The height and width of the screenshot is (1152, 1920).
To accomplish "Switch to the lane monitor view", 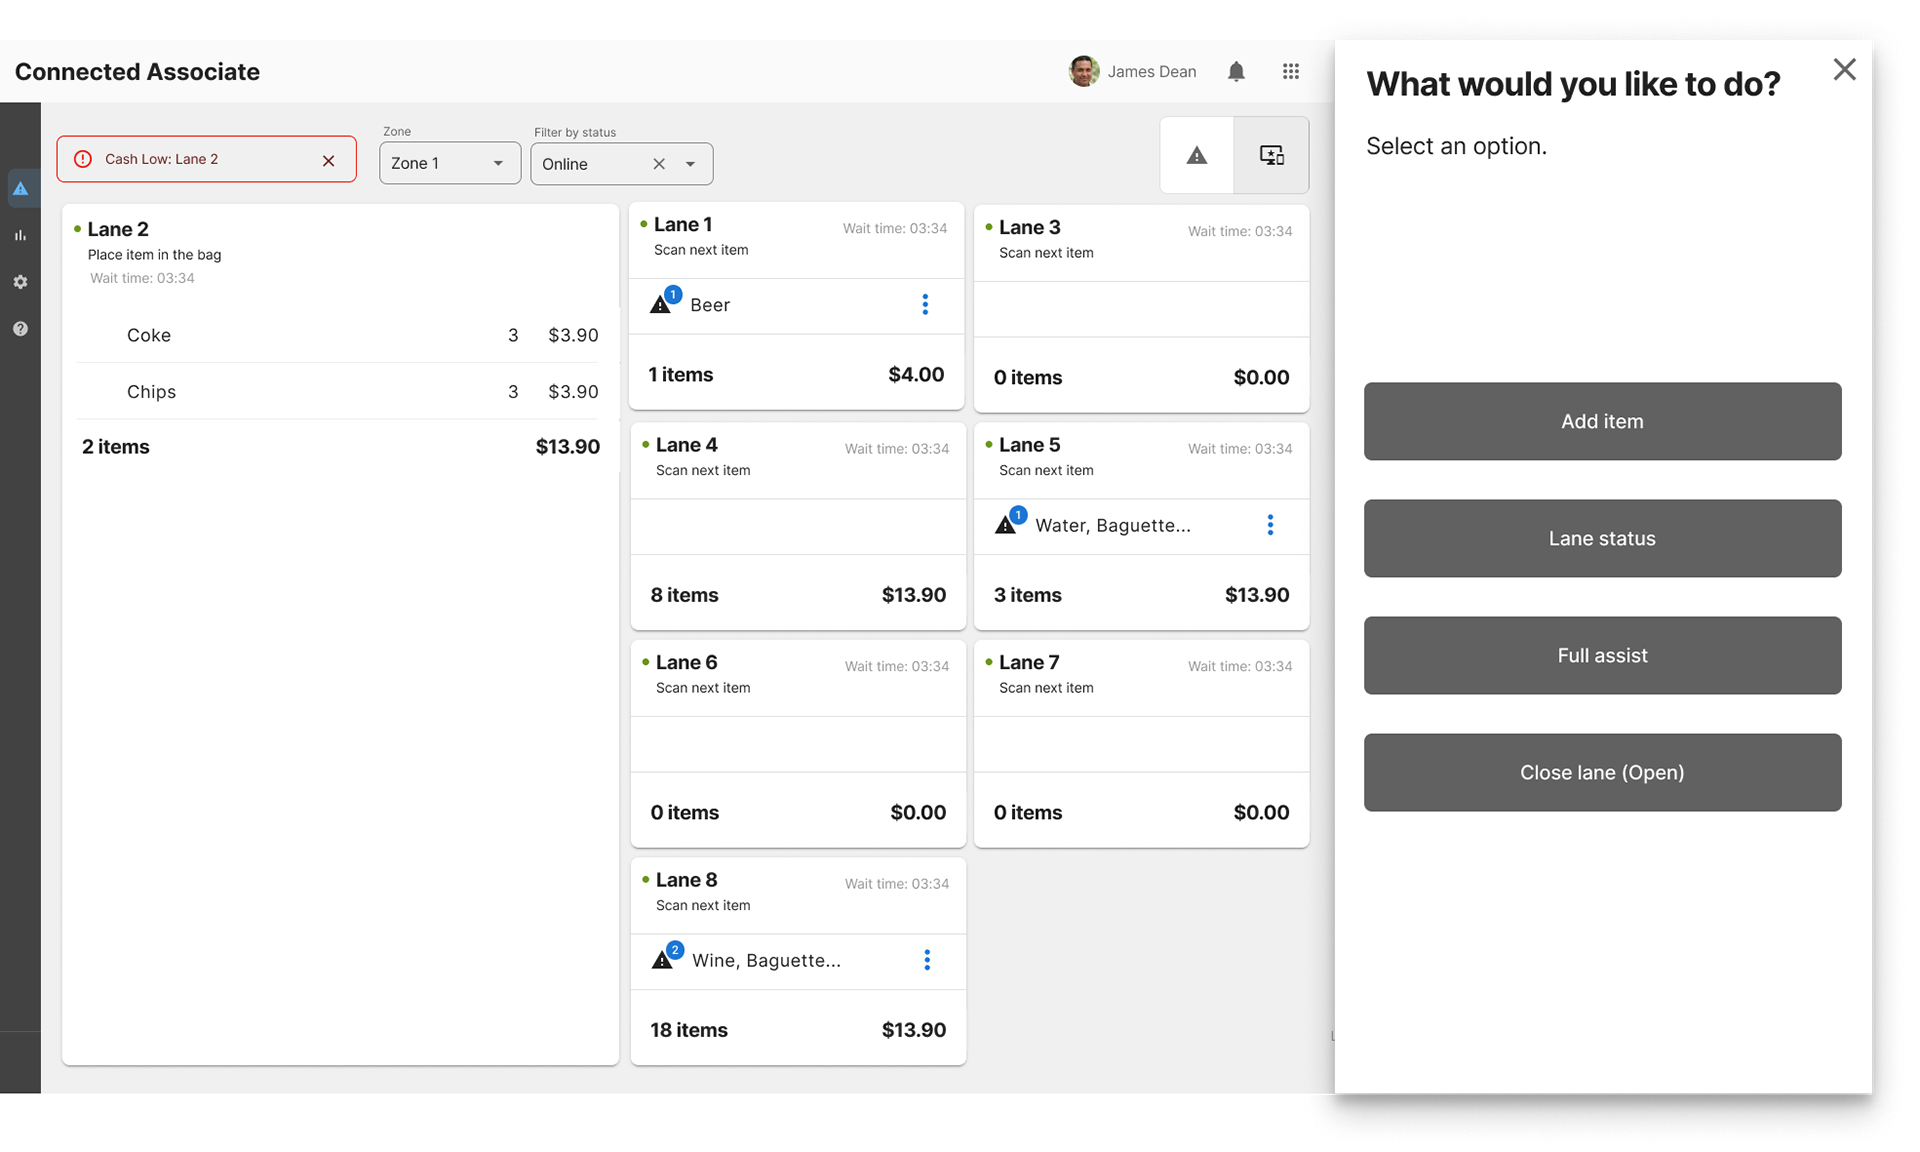I will point(1271,155).
